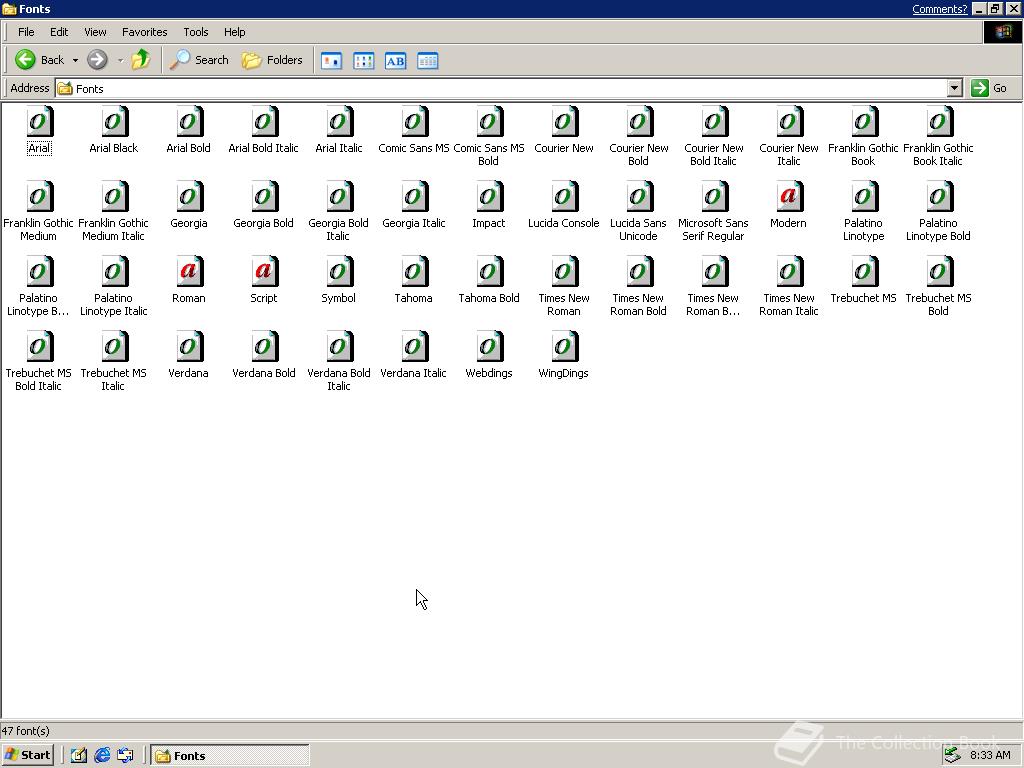Screen dimensions: 1024x768
Task: Select the Courier New font icon
Action: [x=564, y=122]
